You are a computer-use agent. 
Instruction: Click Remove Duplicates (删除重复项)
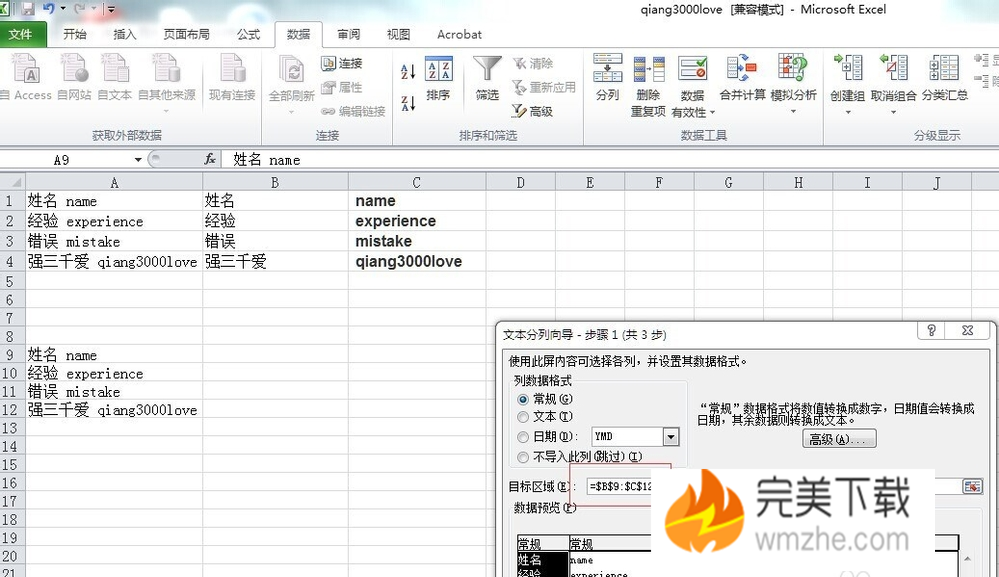648,86
